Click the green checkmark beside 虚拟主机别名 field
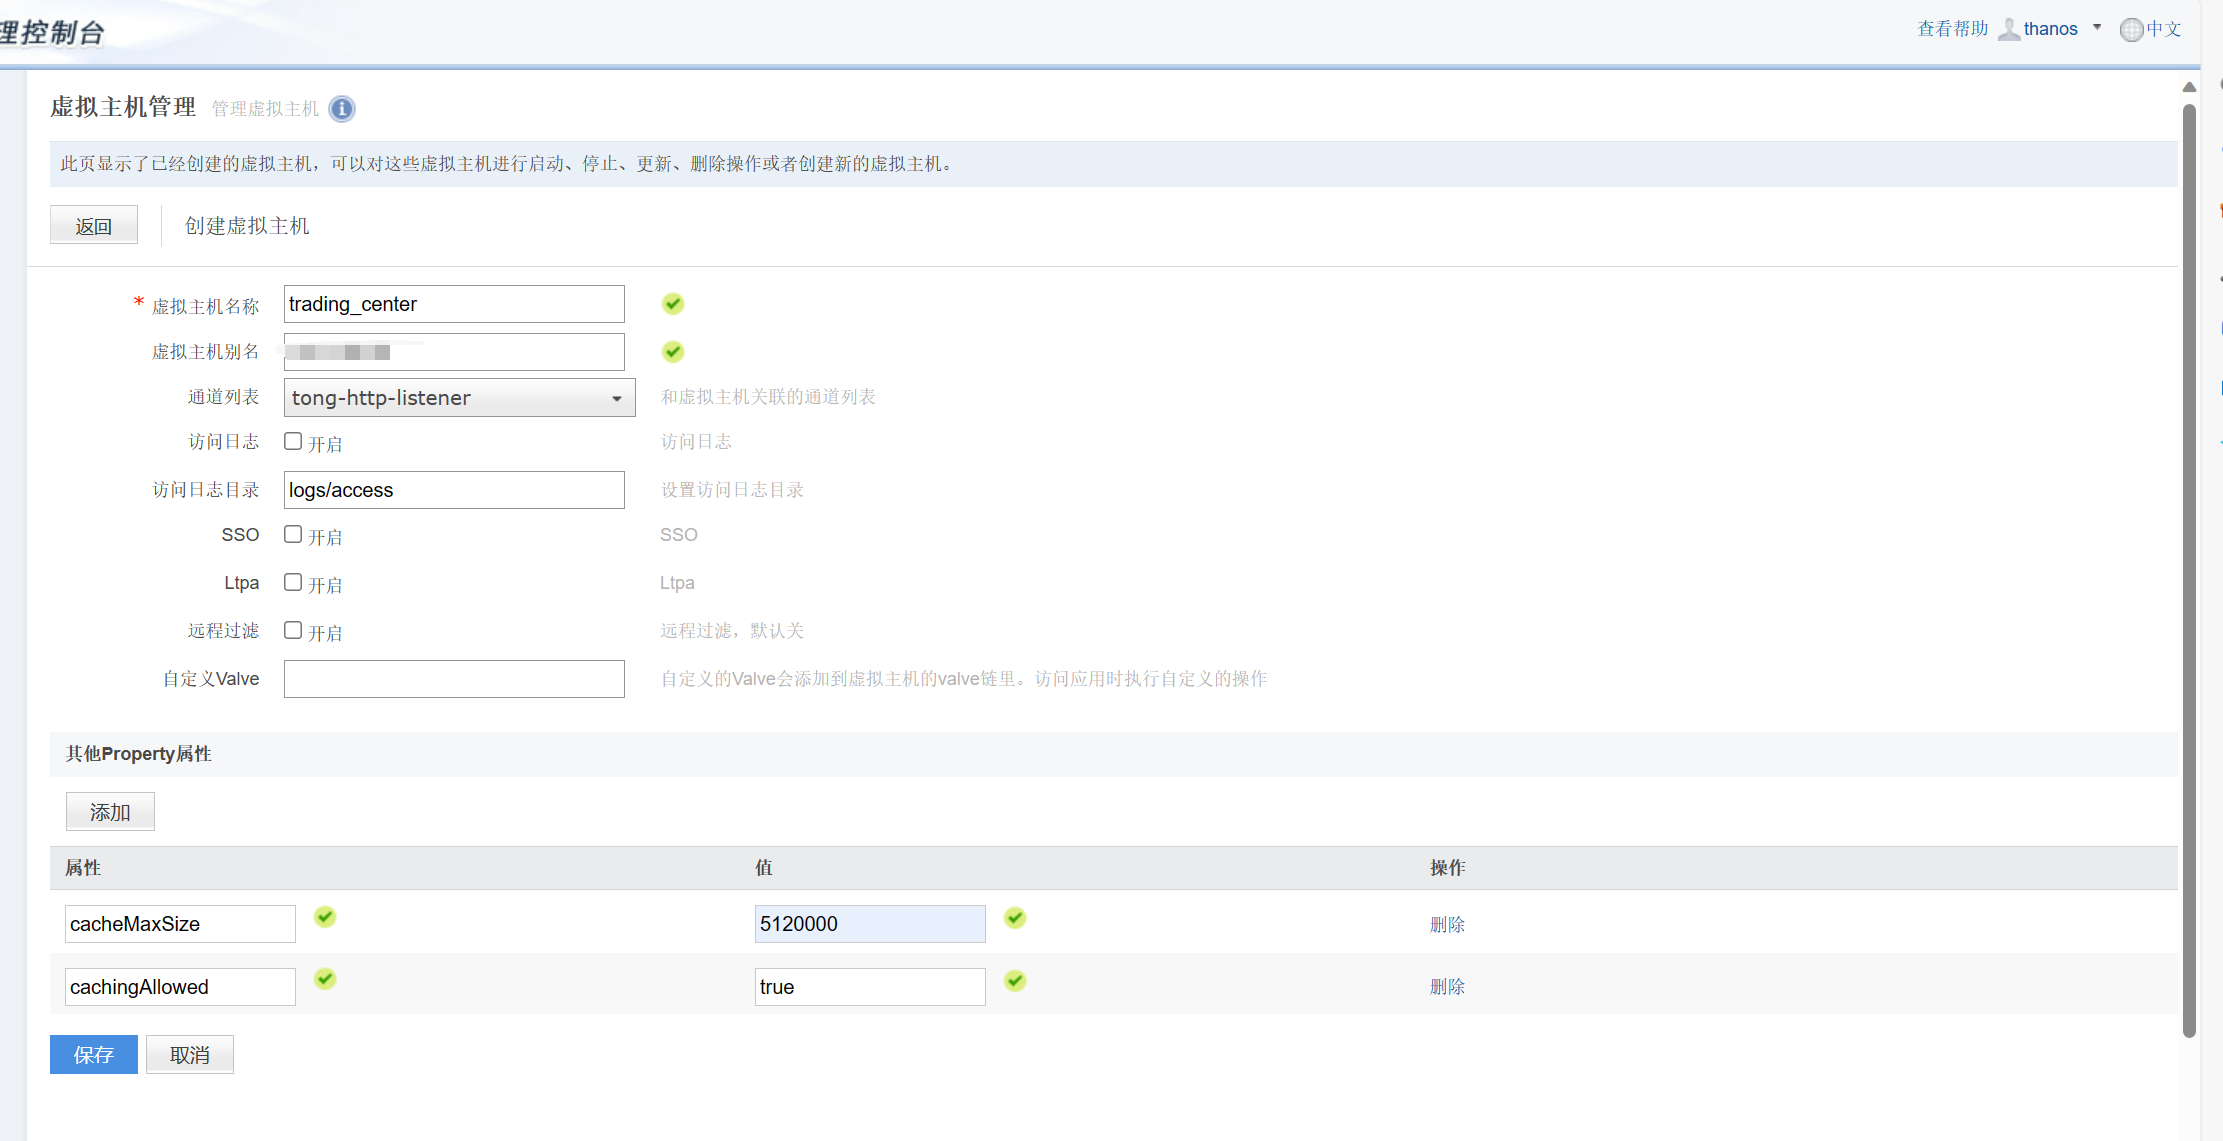2223x1141 pixels. click(673, 352)
